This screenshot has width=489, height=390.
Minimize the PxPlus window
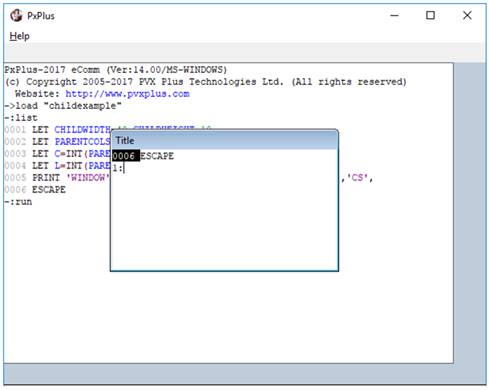click(394, 15)
